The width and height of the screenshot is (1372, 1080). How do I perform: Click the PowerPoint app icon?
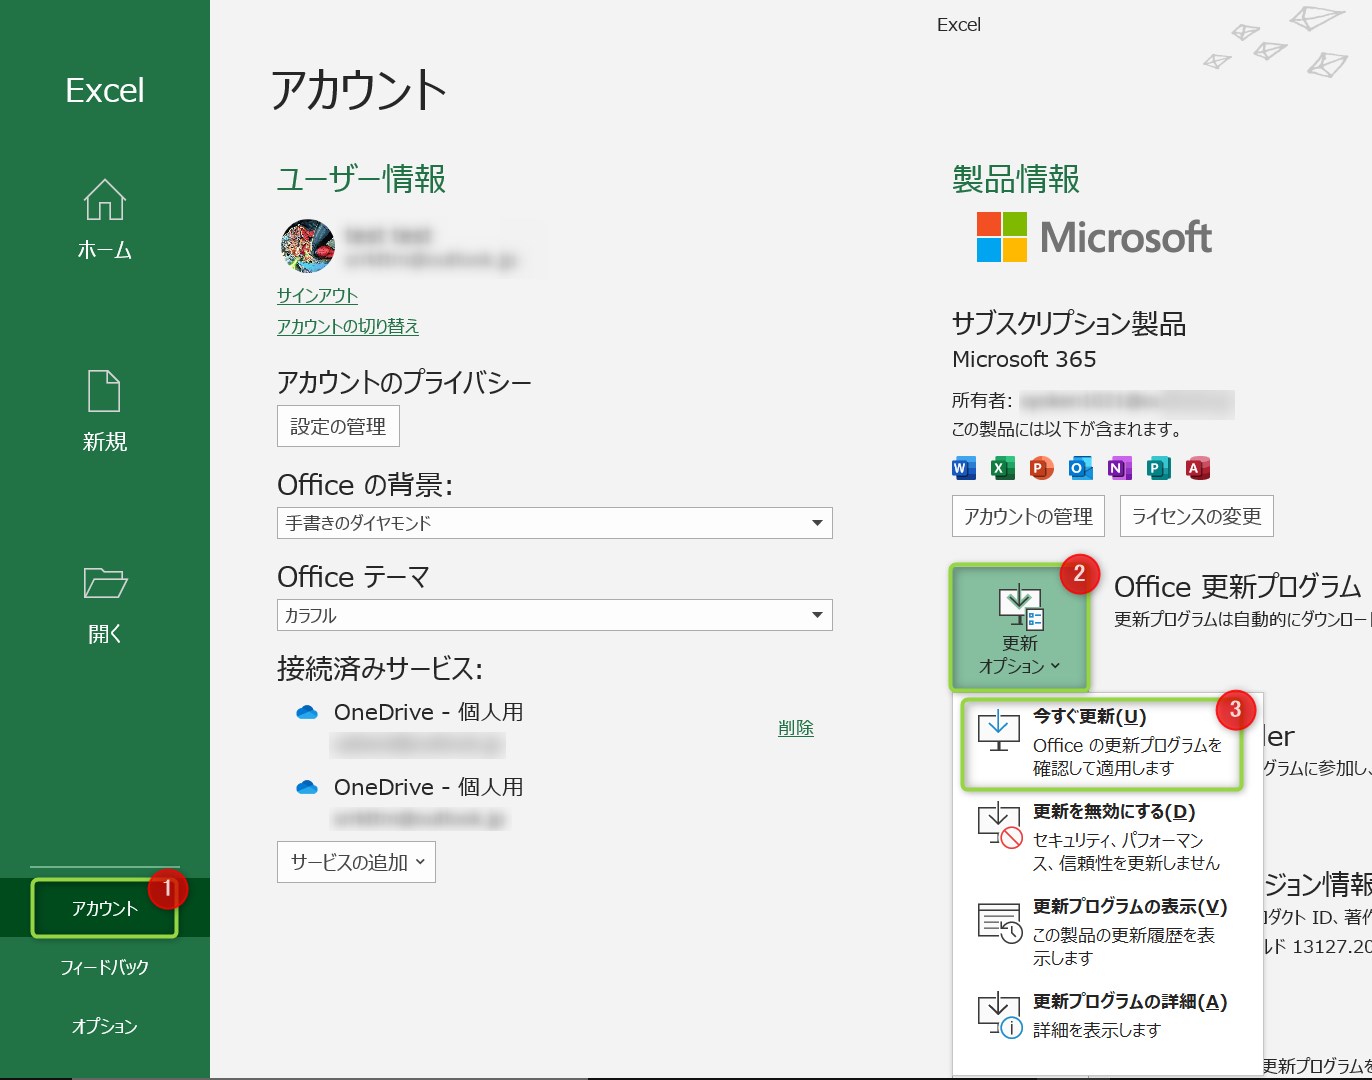1041,467
